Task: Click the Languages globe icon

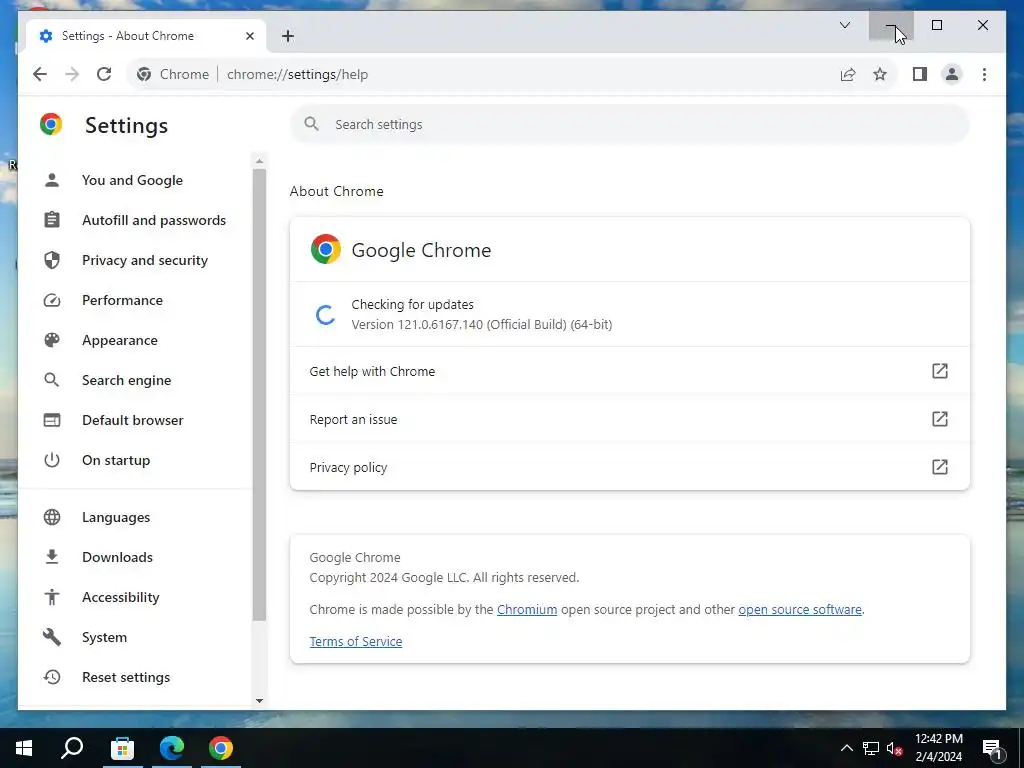Action: click(x=52, y=517)
